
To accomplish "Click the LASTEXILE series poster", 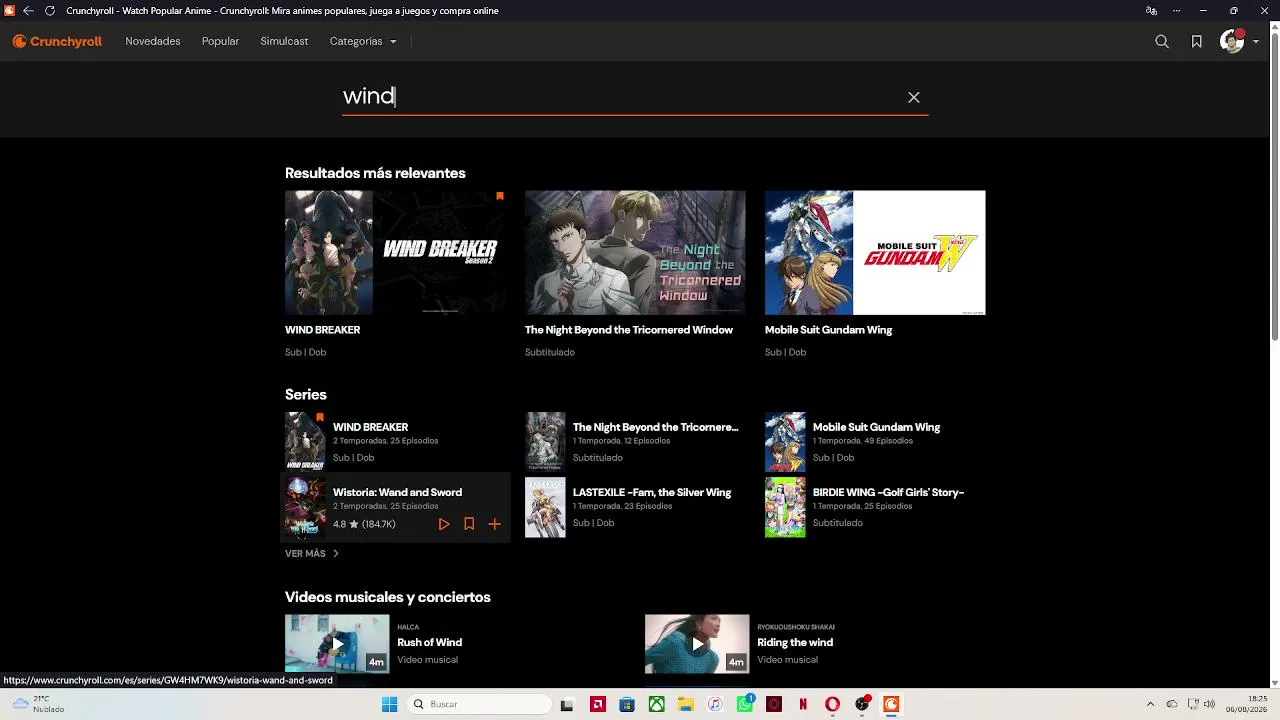I will 545,507.
